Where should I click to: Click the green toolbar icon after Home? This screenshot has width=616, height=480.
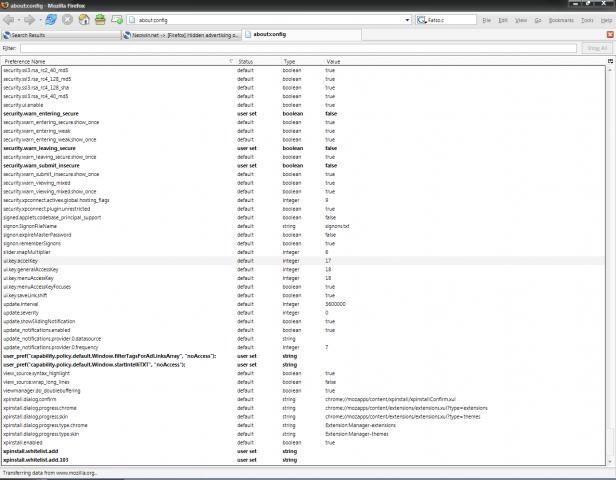[100, 20]
